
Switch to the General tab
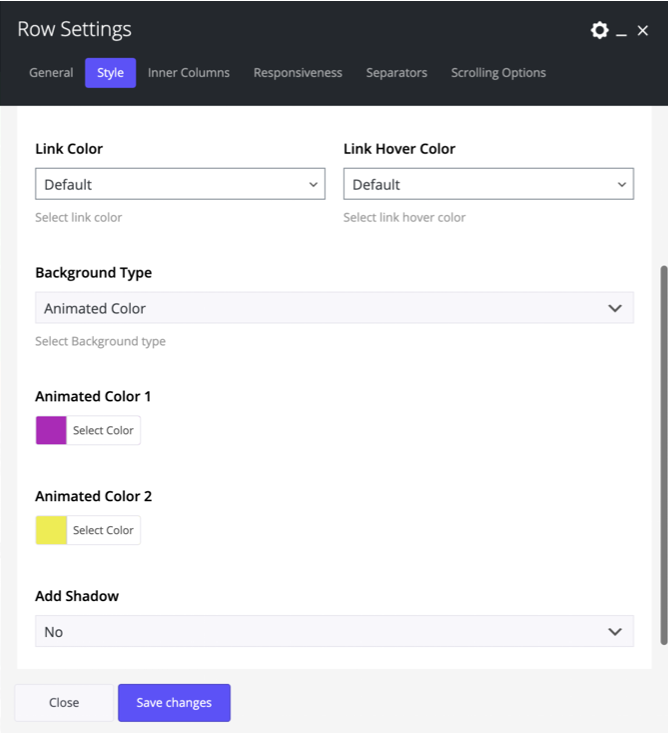pyautogui.click(x=51, y=73)
